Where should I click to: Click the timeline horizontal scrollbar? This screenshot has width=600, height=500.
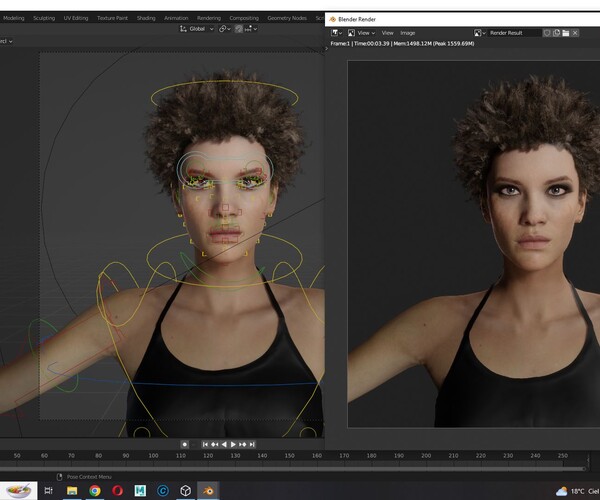click(x=293, y=469)
